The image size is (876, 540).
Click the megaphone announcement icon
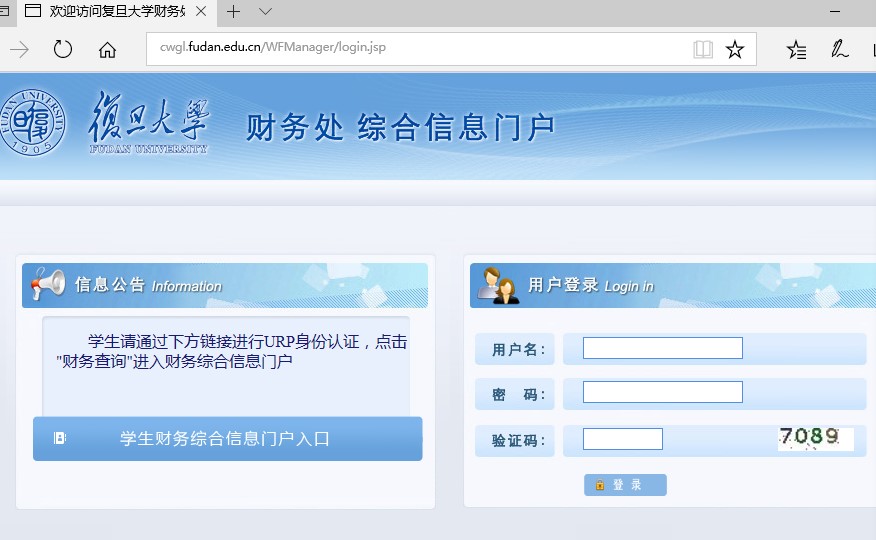48,283
